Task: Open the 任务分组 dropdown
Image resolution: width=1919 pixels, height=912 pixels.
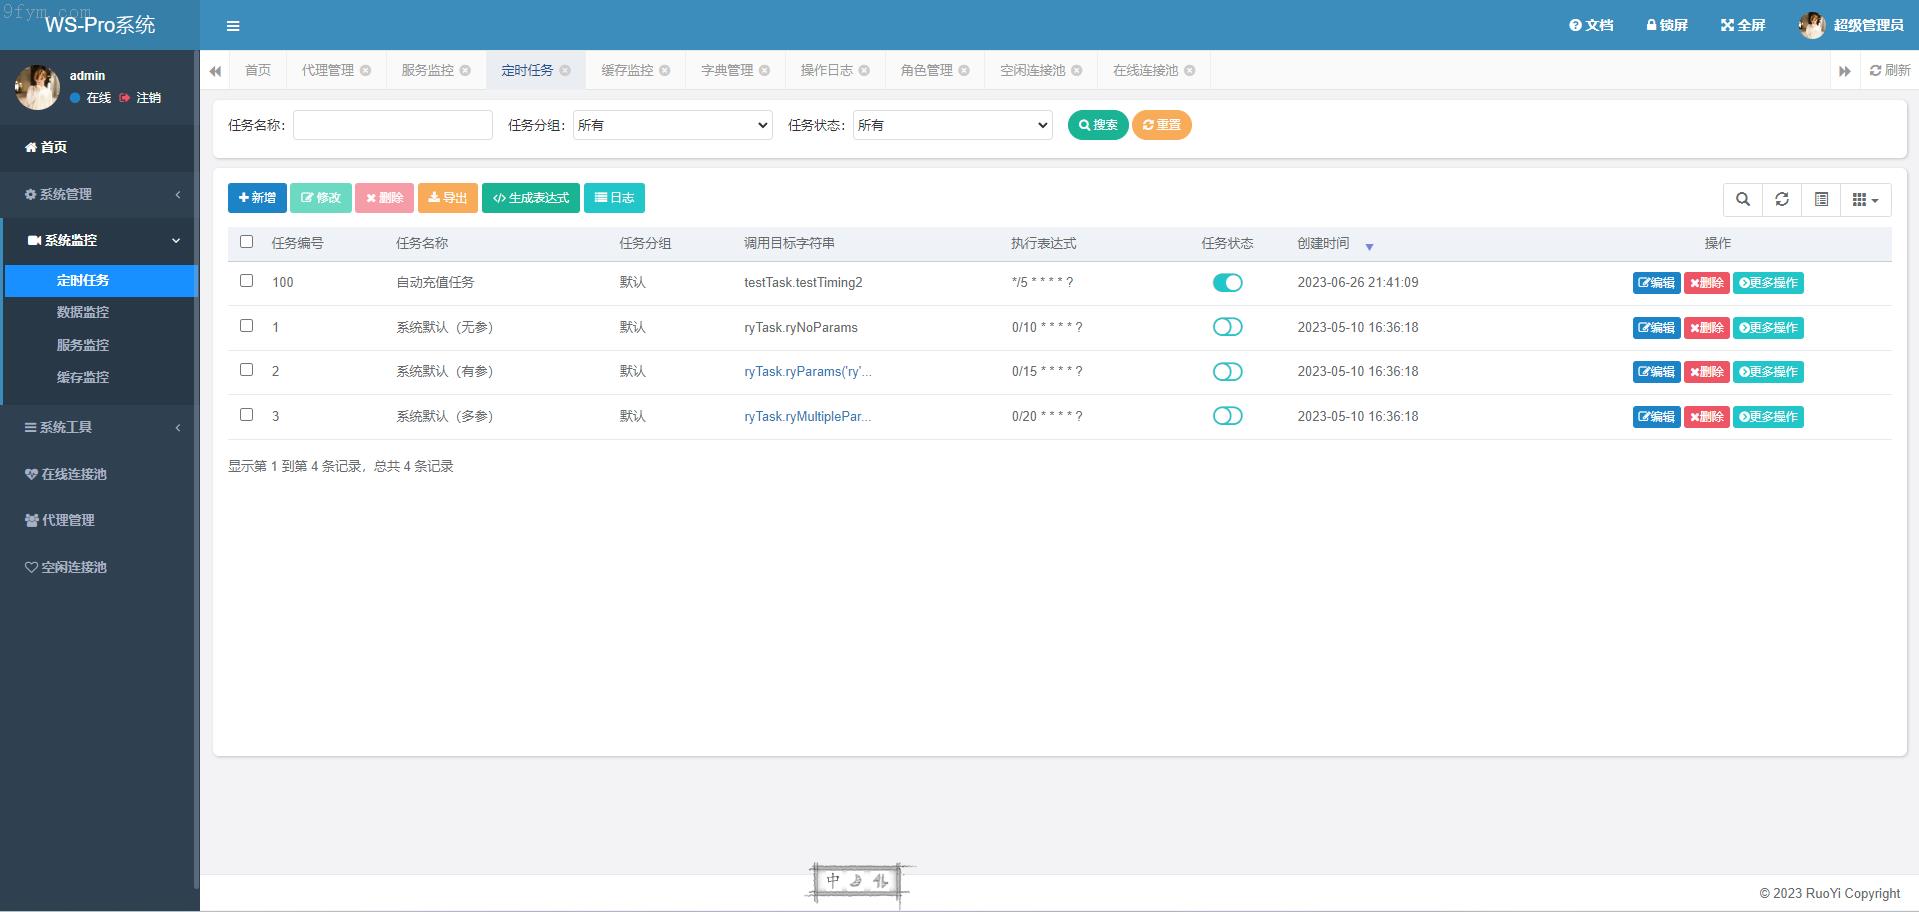Action: [672, 125]
